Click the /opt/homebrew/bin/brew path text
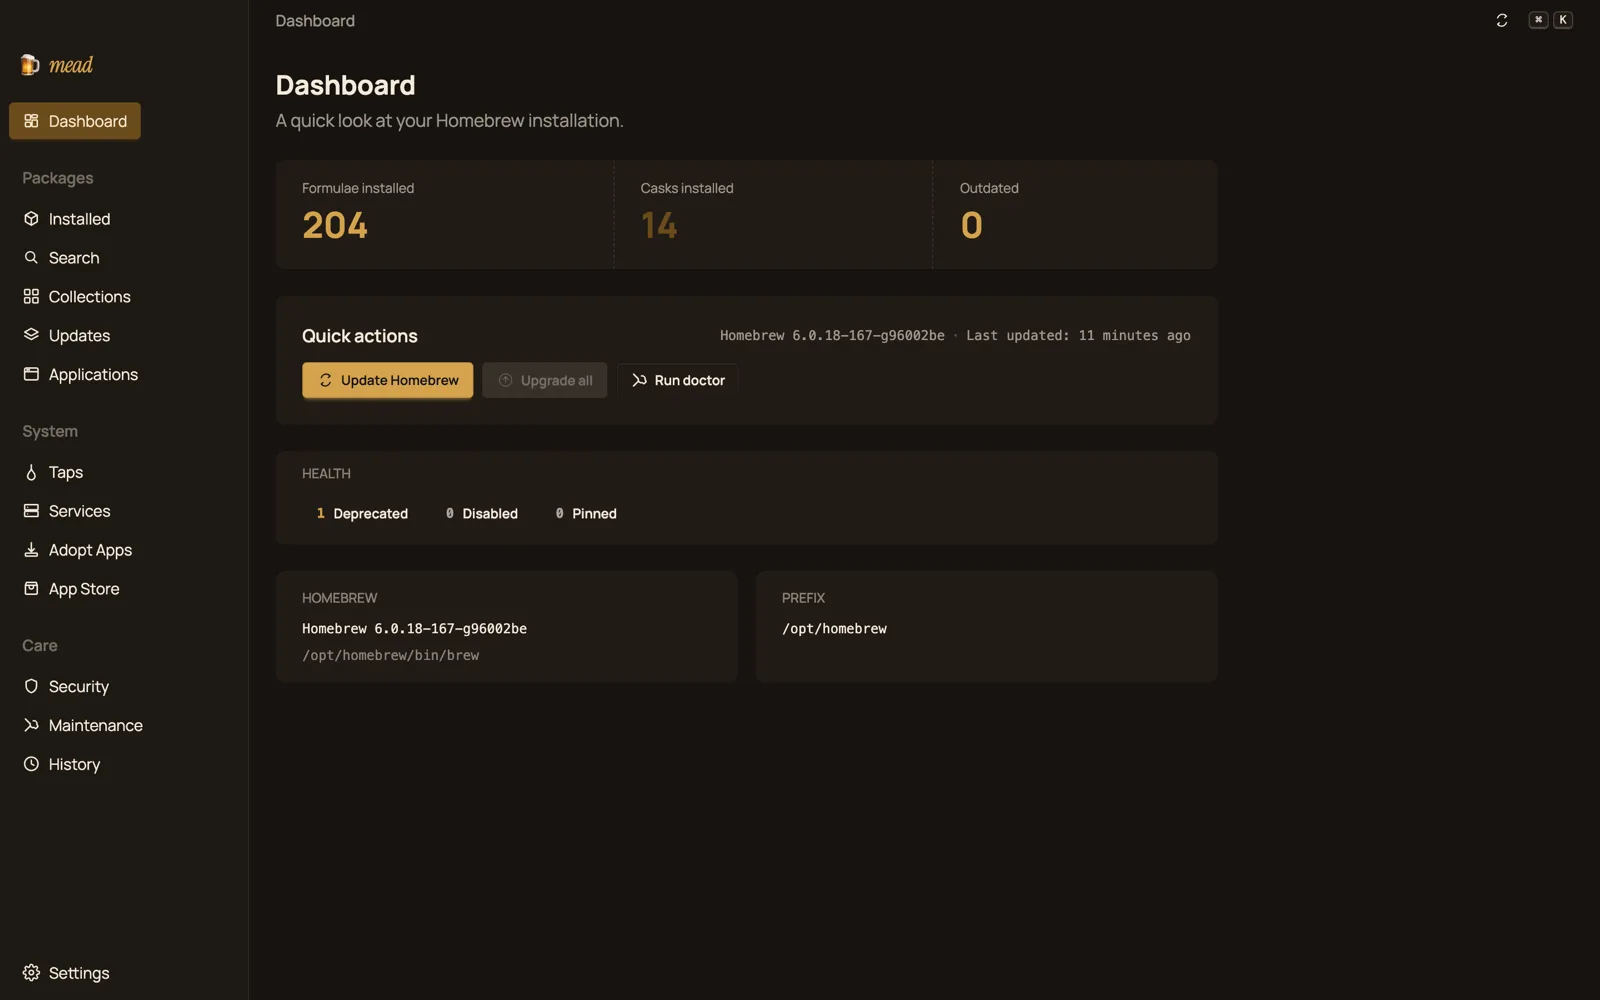1600x1000 pixels. click(x=391, y=655)
